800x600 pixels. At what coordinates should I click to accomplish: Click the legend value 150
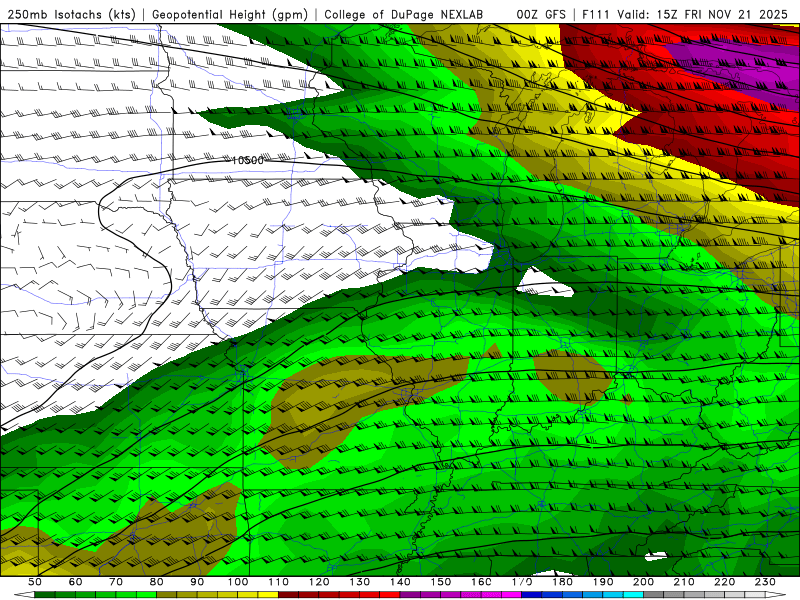pyautogui.click(x=441, y=582)
